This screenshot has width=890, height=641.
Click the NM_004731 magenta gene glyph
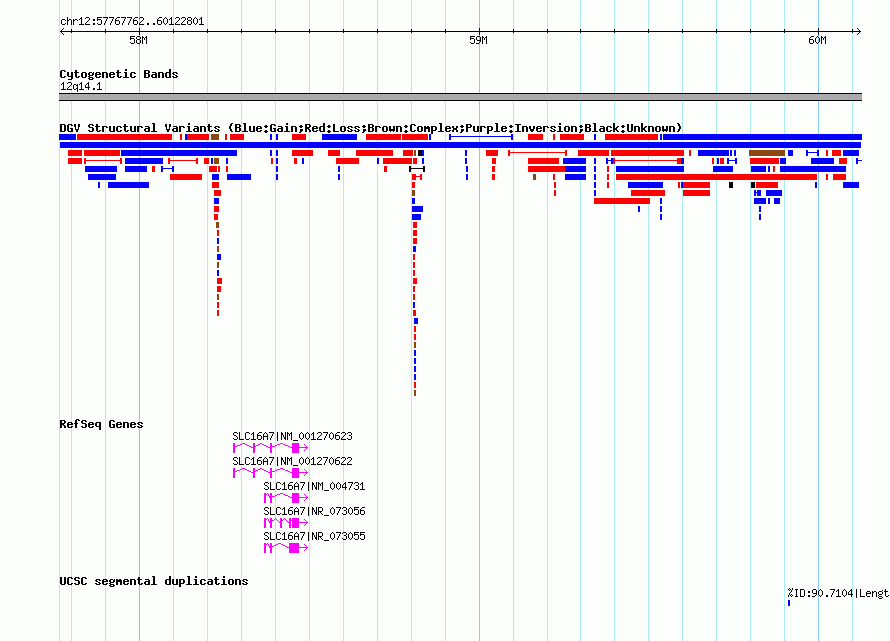tap(286, 498)
